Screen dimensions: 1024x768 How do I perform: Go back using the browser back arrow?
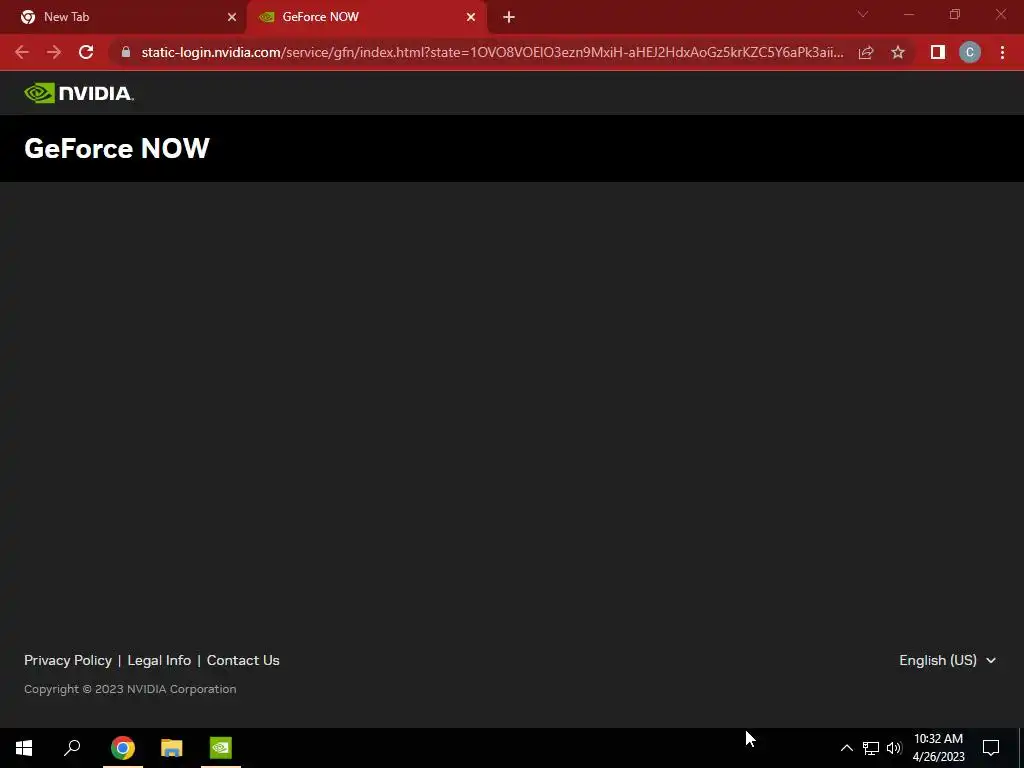(x=22, y=52)
